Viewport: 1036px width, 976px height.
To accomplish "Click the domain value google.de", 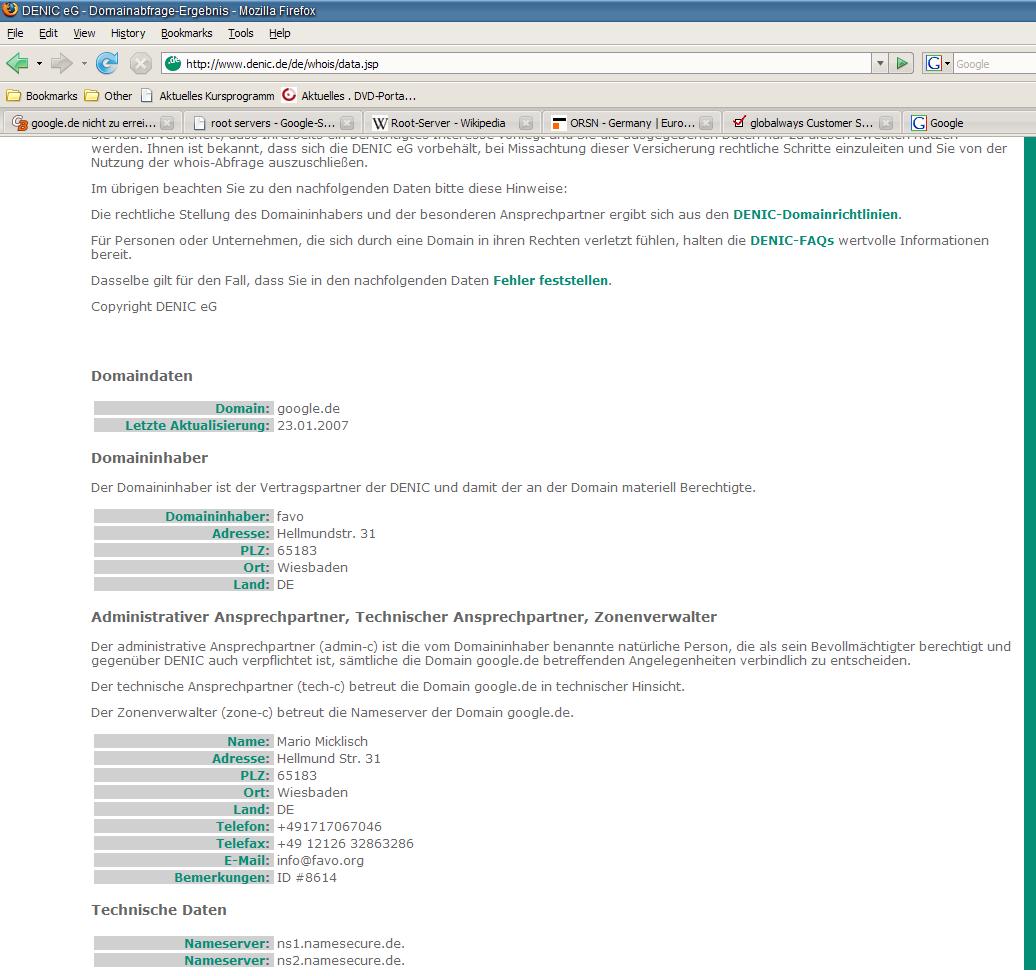I will click(x=309, y=408).
